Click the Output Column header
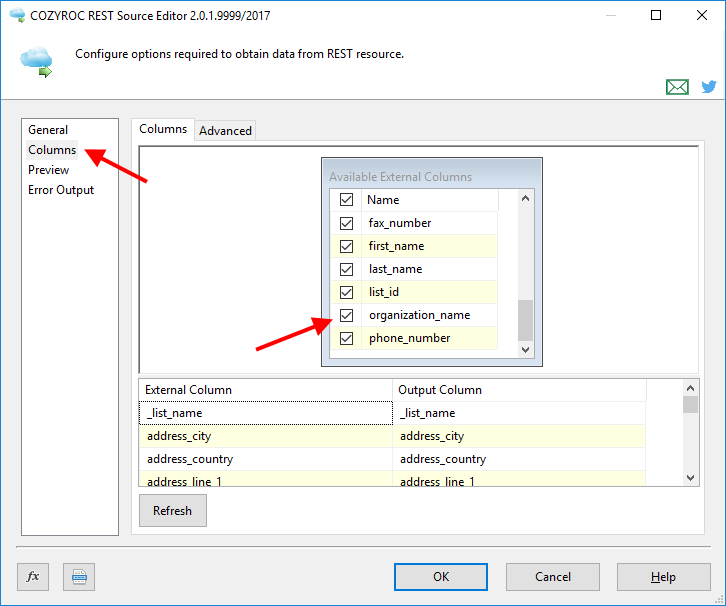Screen dimensions: 726x606 519,390
